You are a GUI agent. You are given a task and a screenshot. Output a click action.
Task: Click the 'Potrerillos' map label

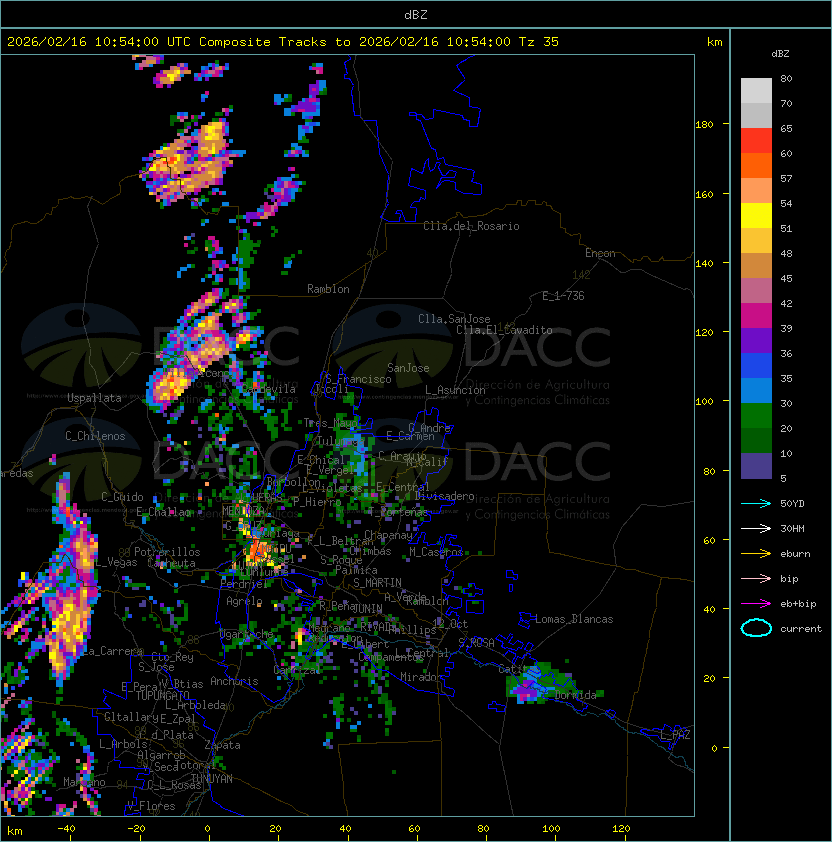pos(167,552)
